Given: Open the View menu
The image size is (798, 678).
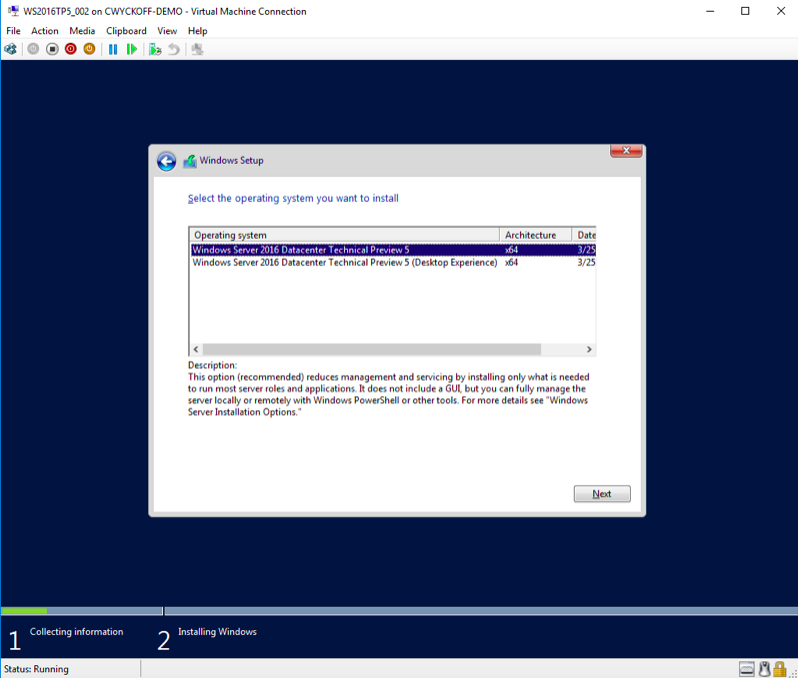Looking at the screenshot, I should (x=167, y=31).
